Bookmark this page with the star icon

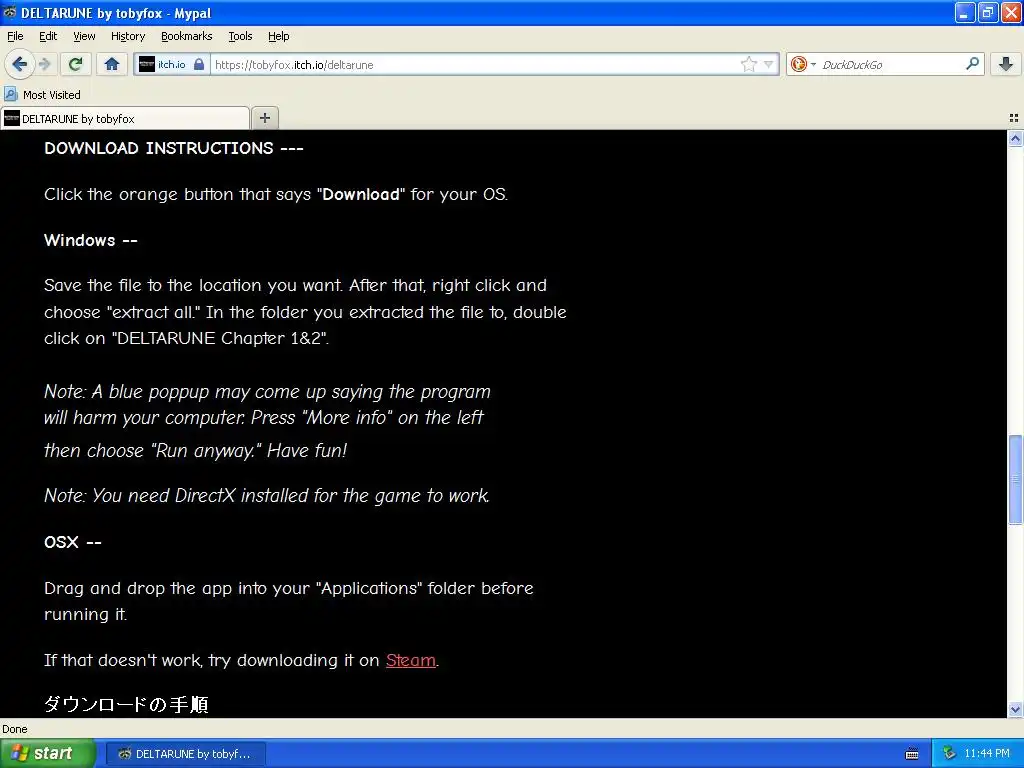748,64
